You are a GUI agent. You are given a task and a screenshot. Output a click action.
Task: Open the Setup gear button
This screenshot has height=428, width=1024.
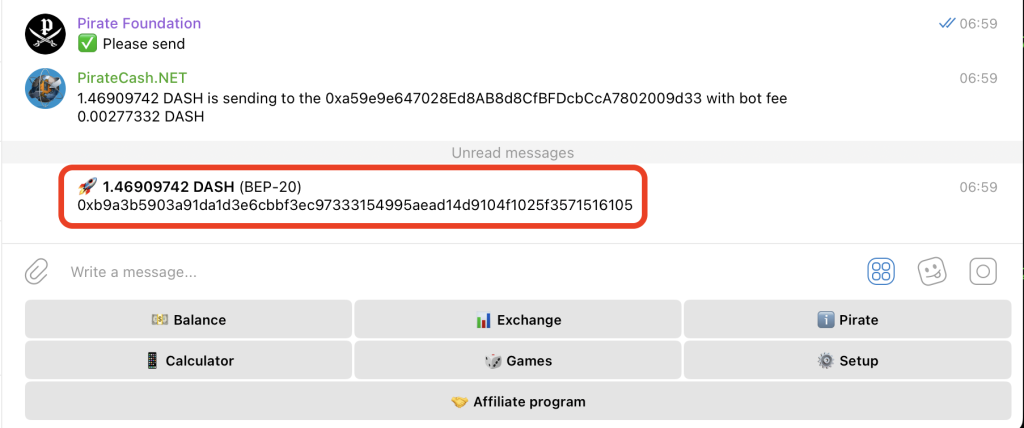click(x=847, y=361)
